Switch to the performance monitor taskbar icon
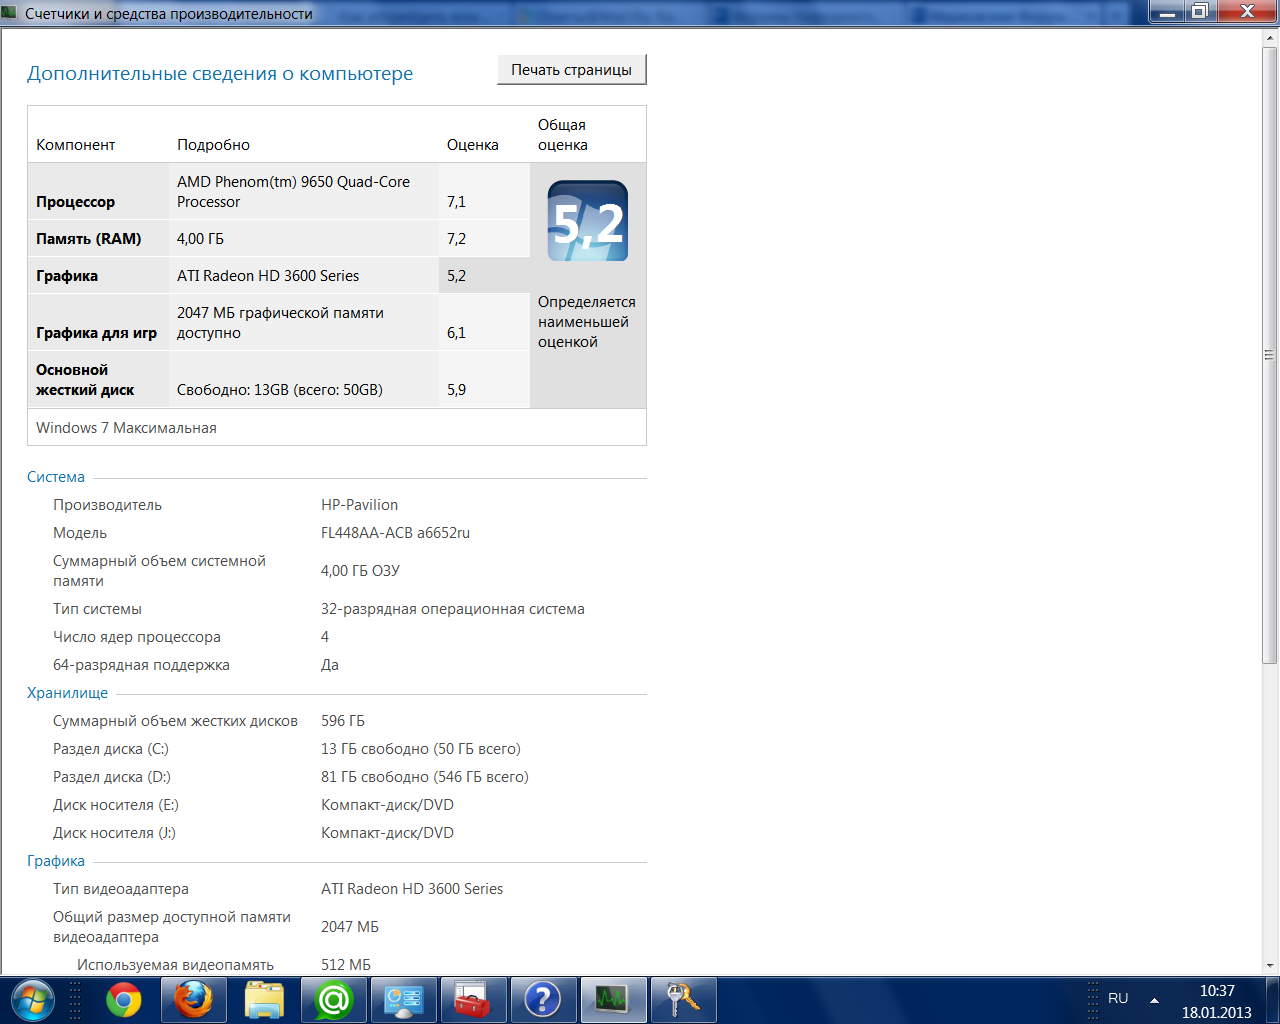The height and width of the screenshot is (1024, 1280). pyautogui.click(x=611, y=999)
